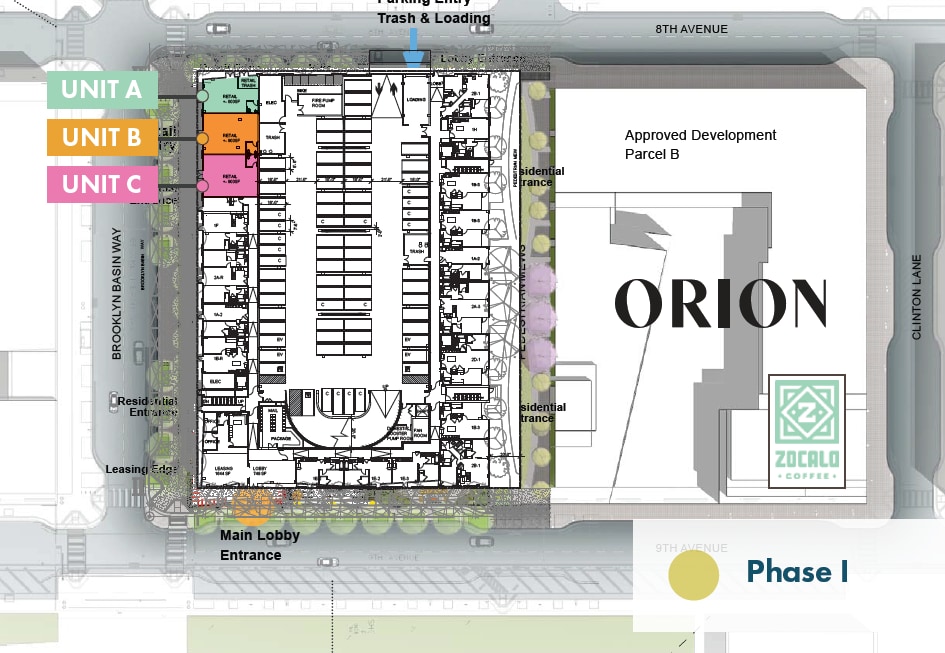
Task: Click the orange circle marker for Unit B
Action: tap(202, 139)
